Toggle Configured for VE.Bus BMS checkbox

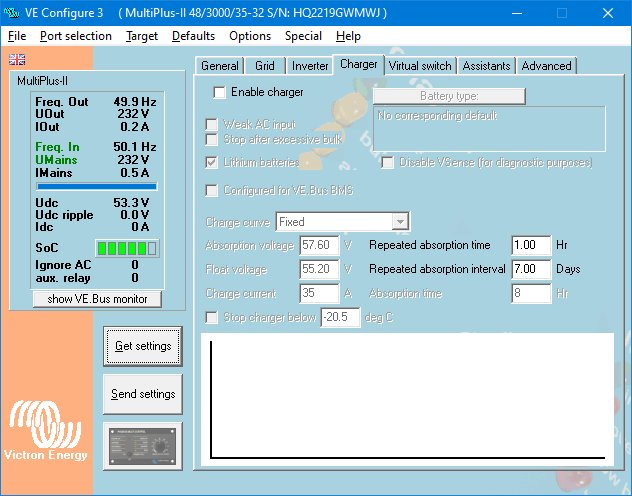(x=212, y=190)
